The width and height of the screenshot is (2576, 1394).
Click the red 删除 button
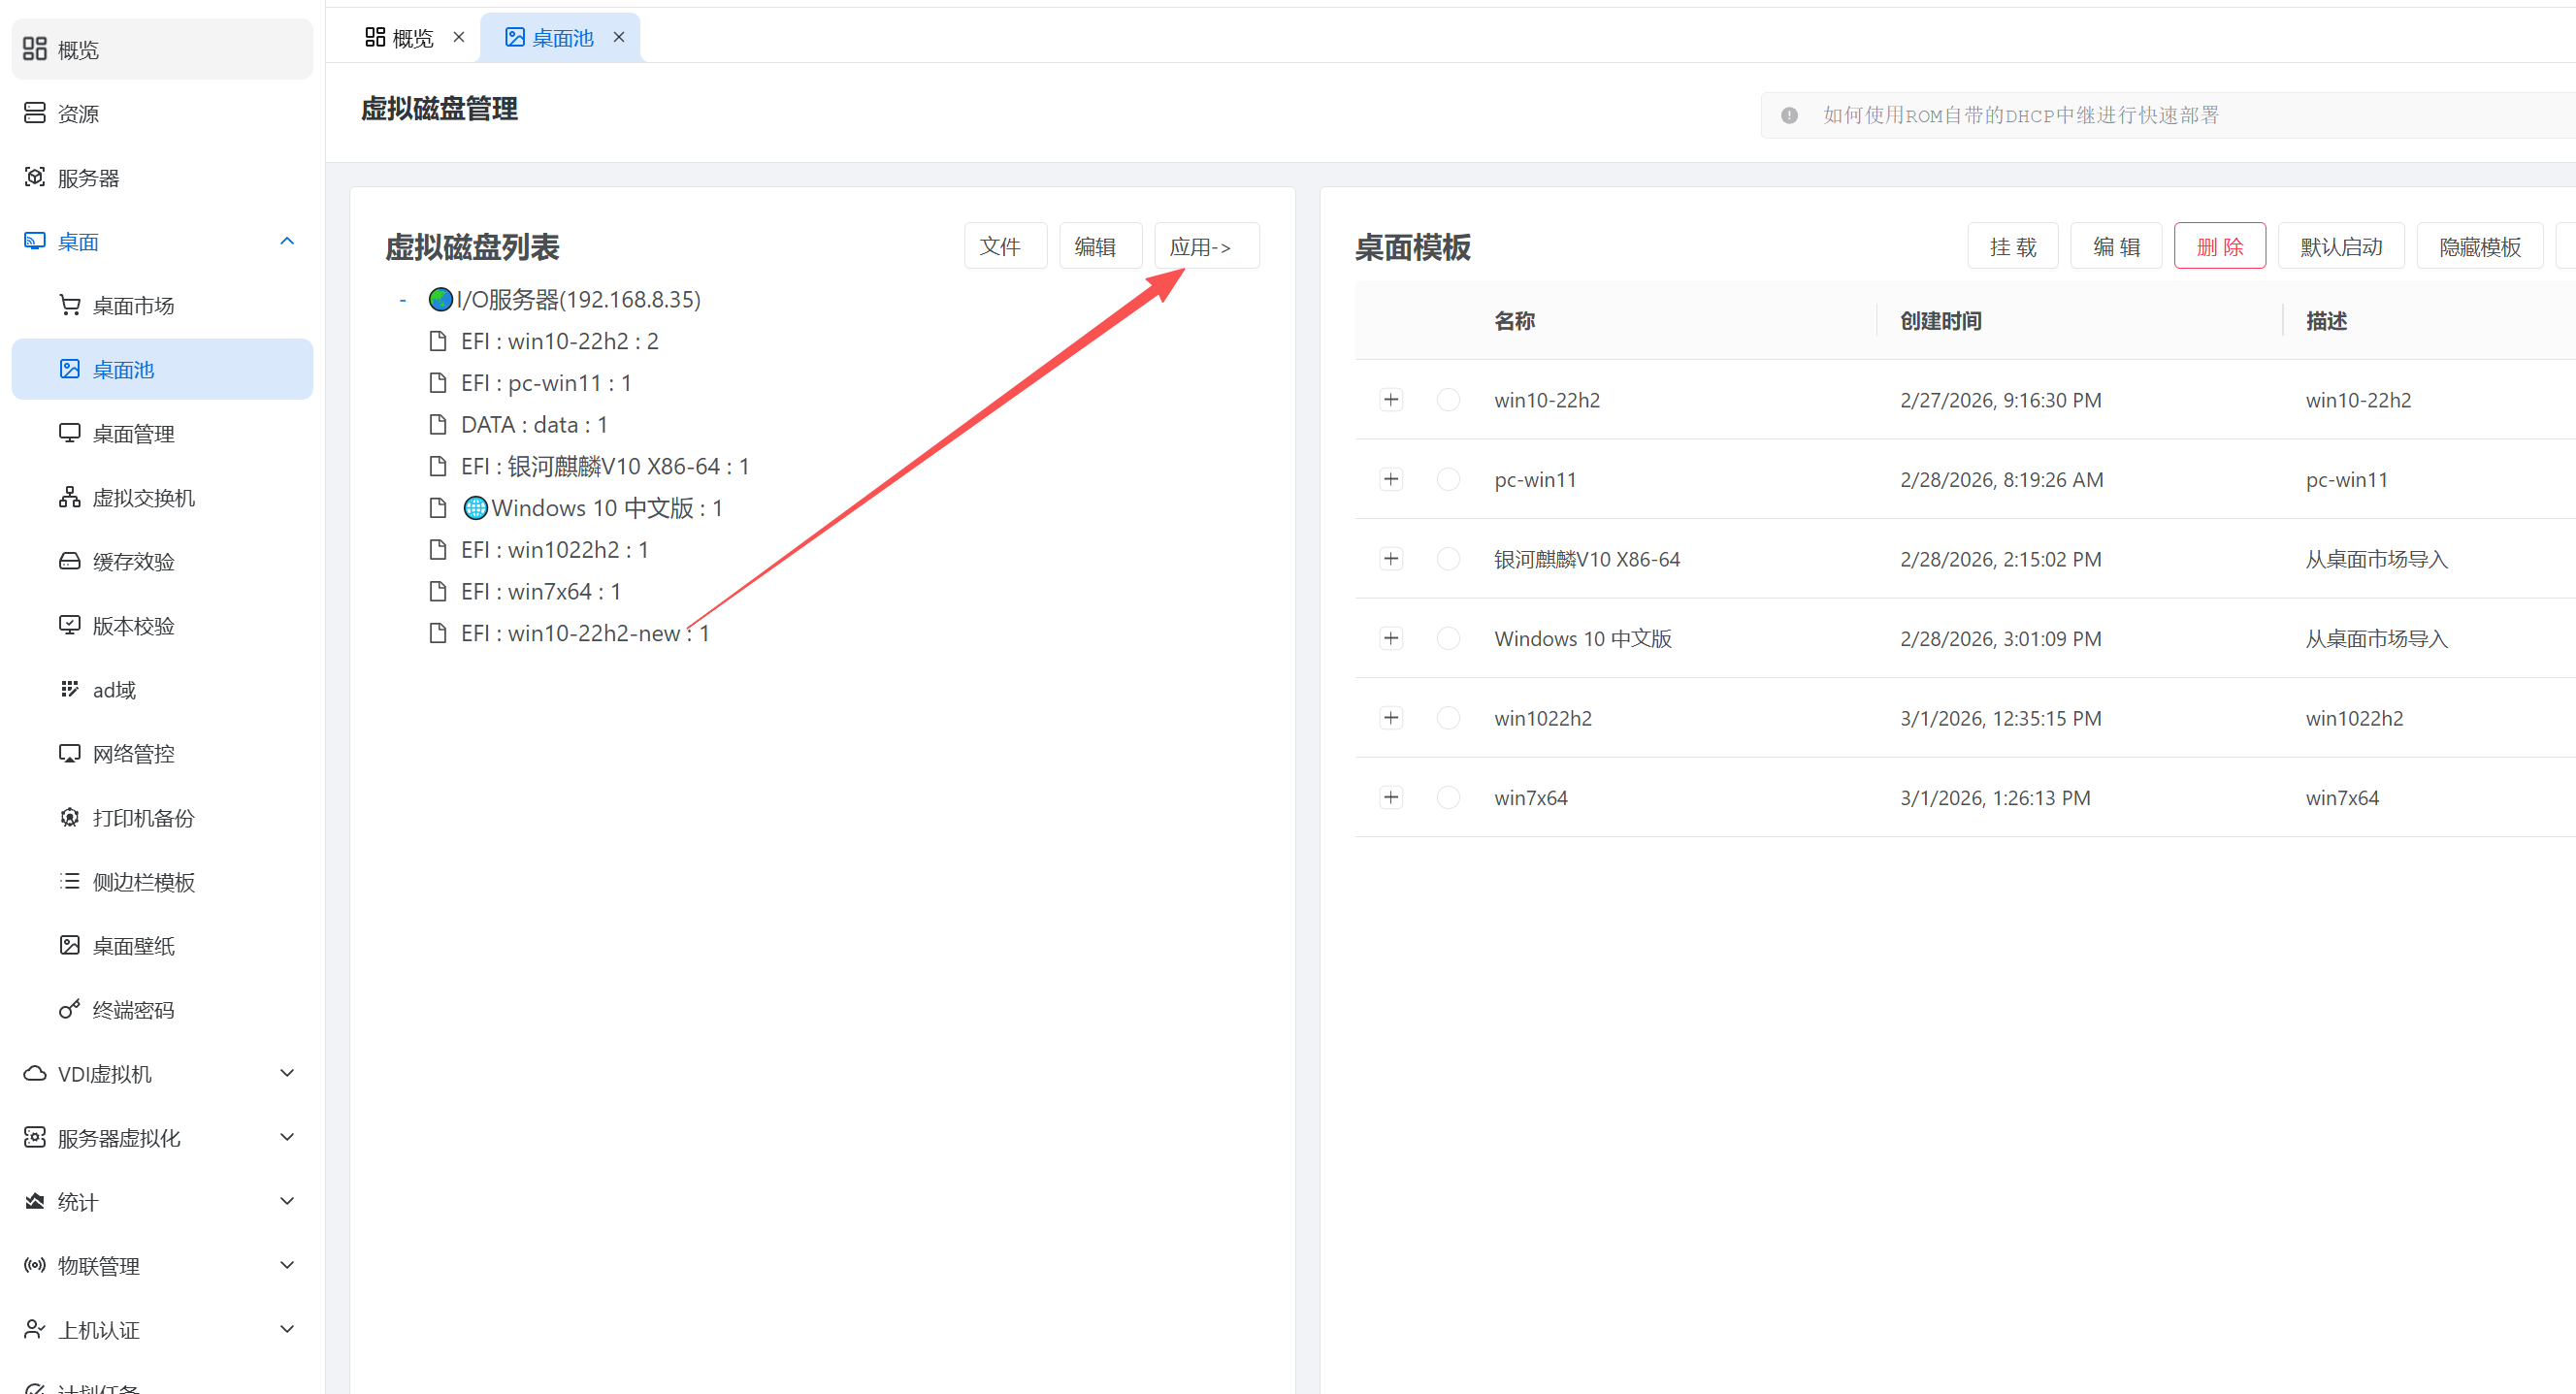pos(2219,246)
